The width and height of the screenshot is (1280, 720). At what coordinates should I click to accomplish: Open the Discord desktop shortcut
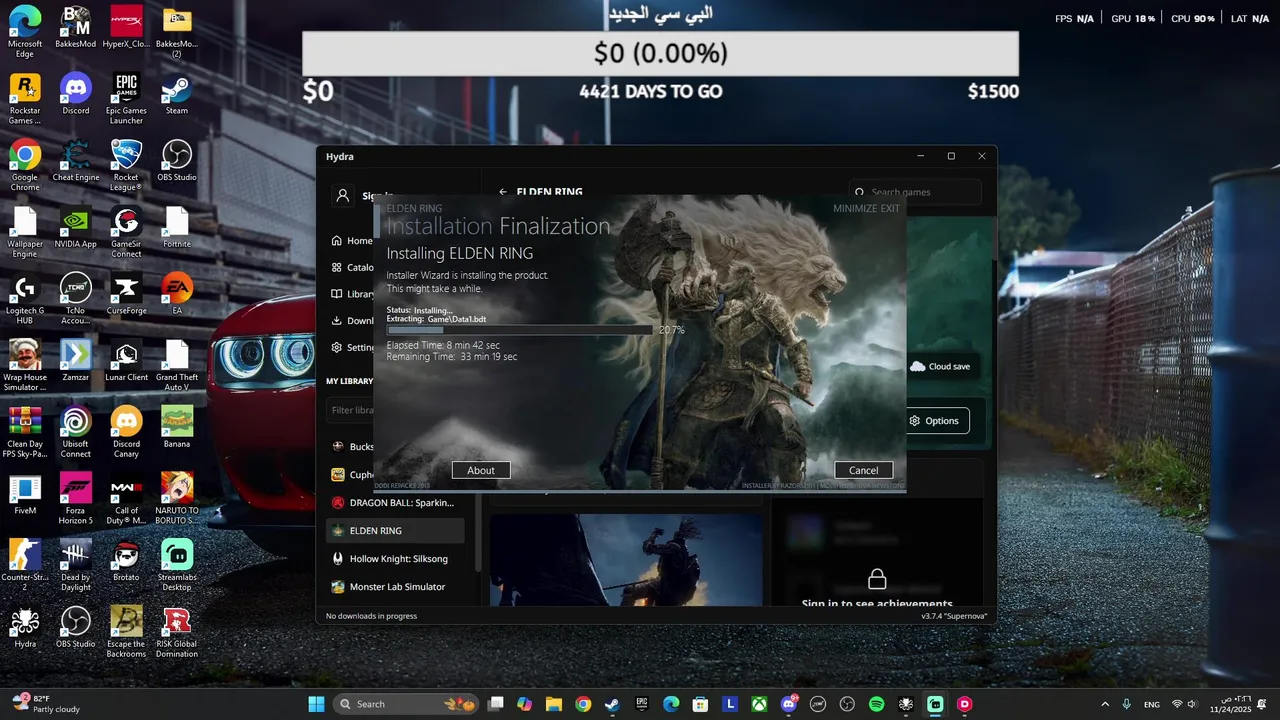click(x=76, y=94)
